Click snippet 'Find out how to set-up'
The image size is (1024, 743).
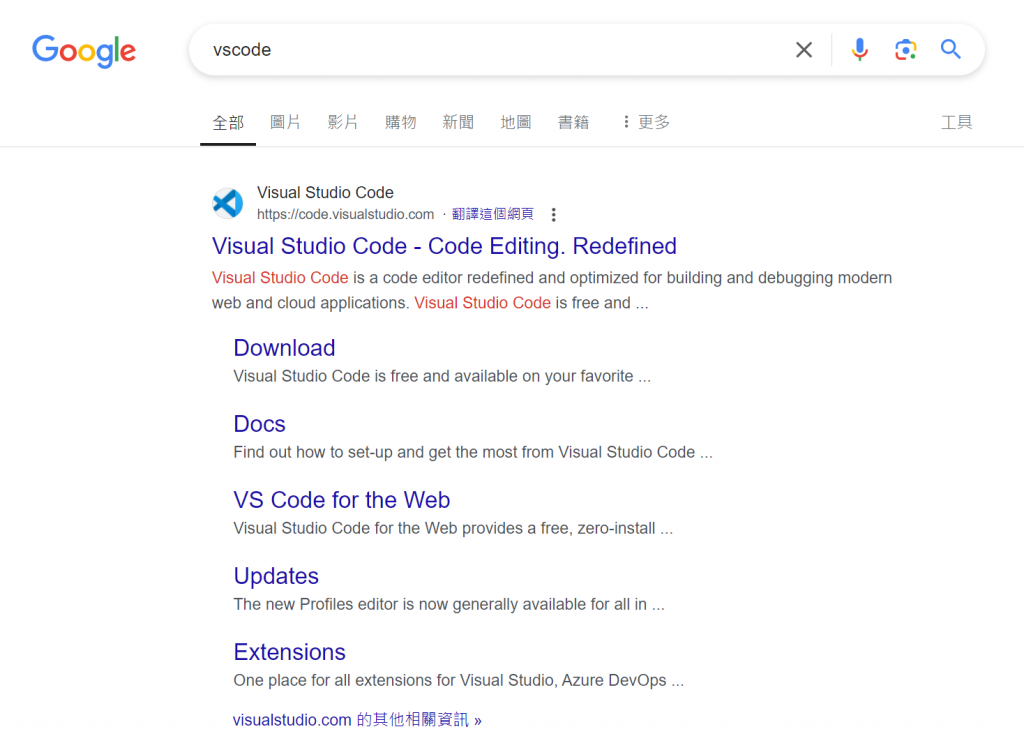click(x=473, y=452)
